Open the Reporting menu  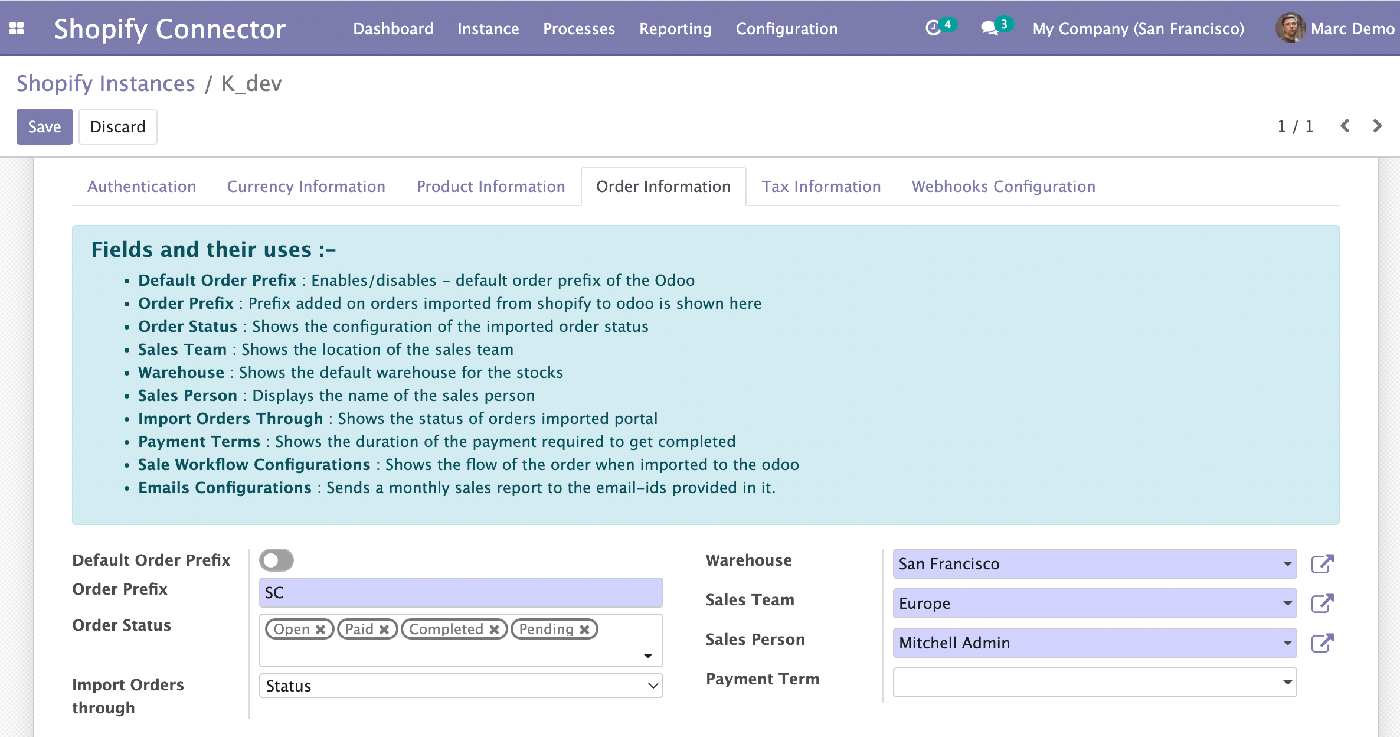675,29
